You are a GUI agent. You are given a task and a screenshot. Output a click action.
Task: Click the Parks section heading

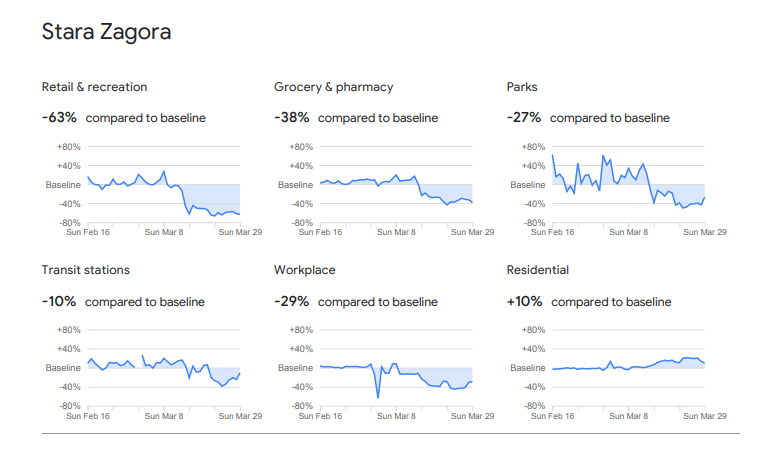coord(523,87)
